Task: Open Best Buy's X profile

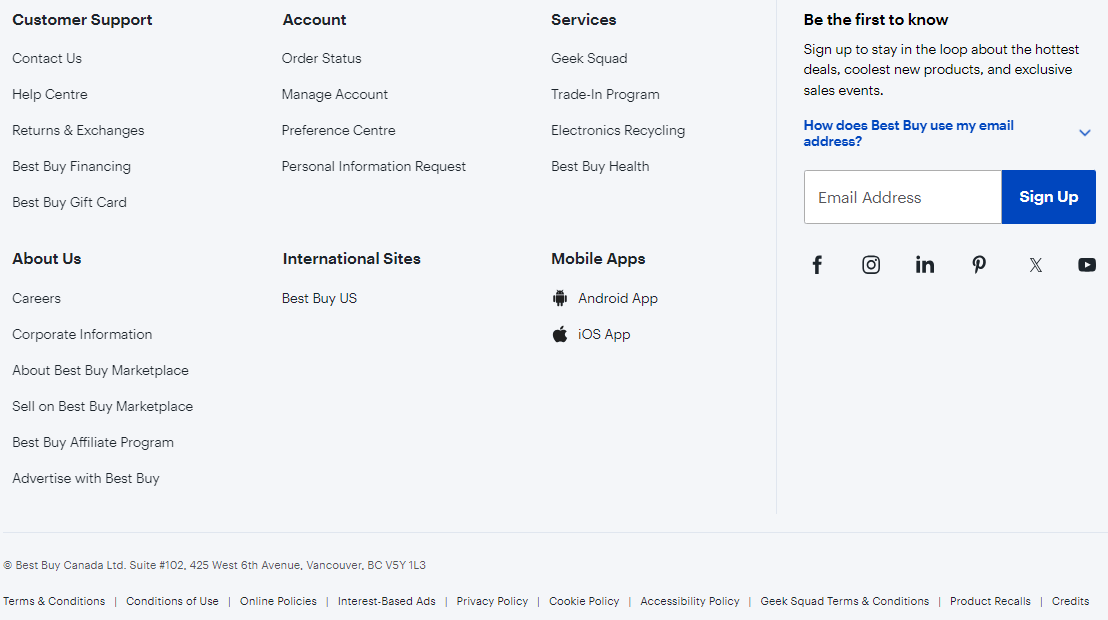Action: (x=1035, y=264)
